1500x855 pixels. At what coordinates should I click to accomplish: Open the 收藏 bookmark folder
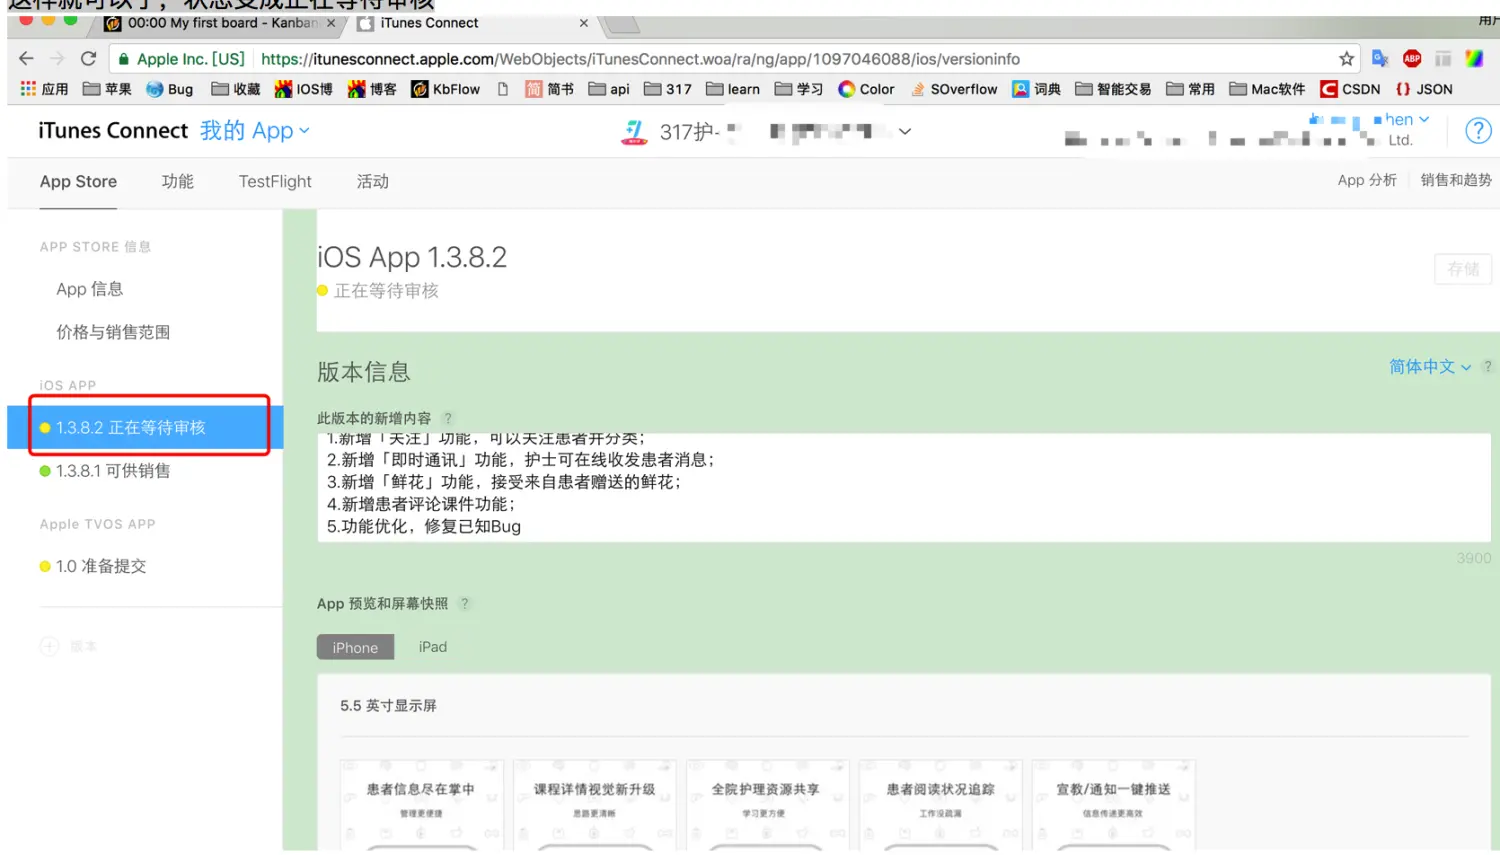[236, 89]
